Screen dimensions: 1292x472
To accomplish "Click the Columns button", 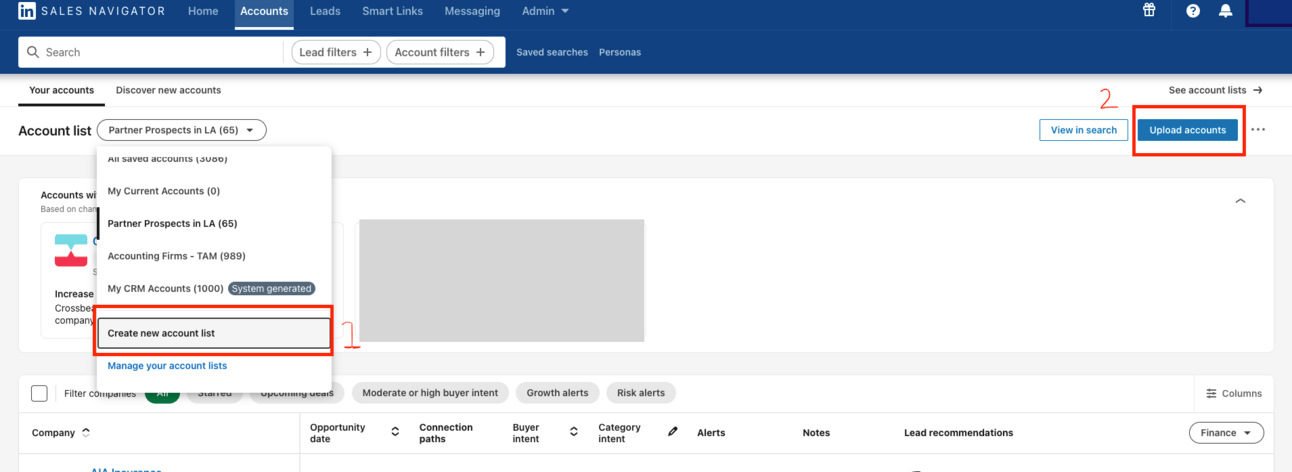I will tap(1233, 393).
